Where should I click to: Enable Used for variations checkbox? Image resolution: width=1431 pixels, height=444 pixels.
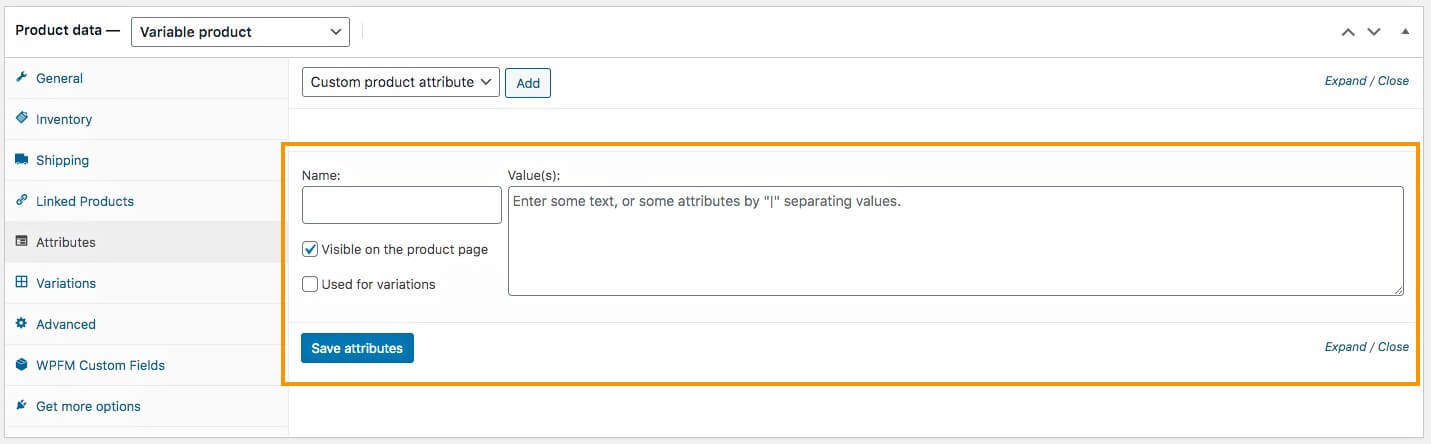(x=311, y=284)
